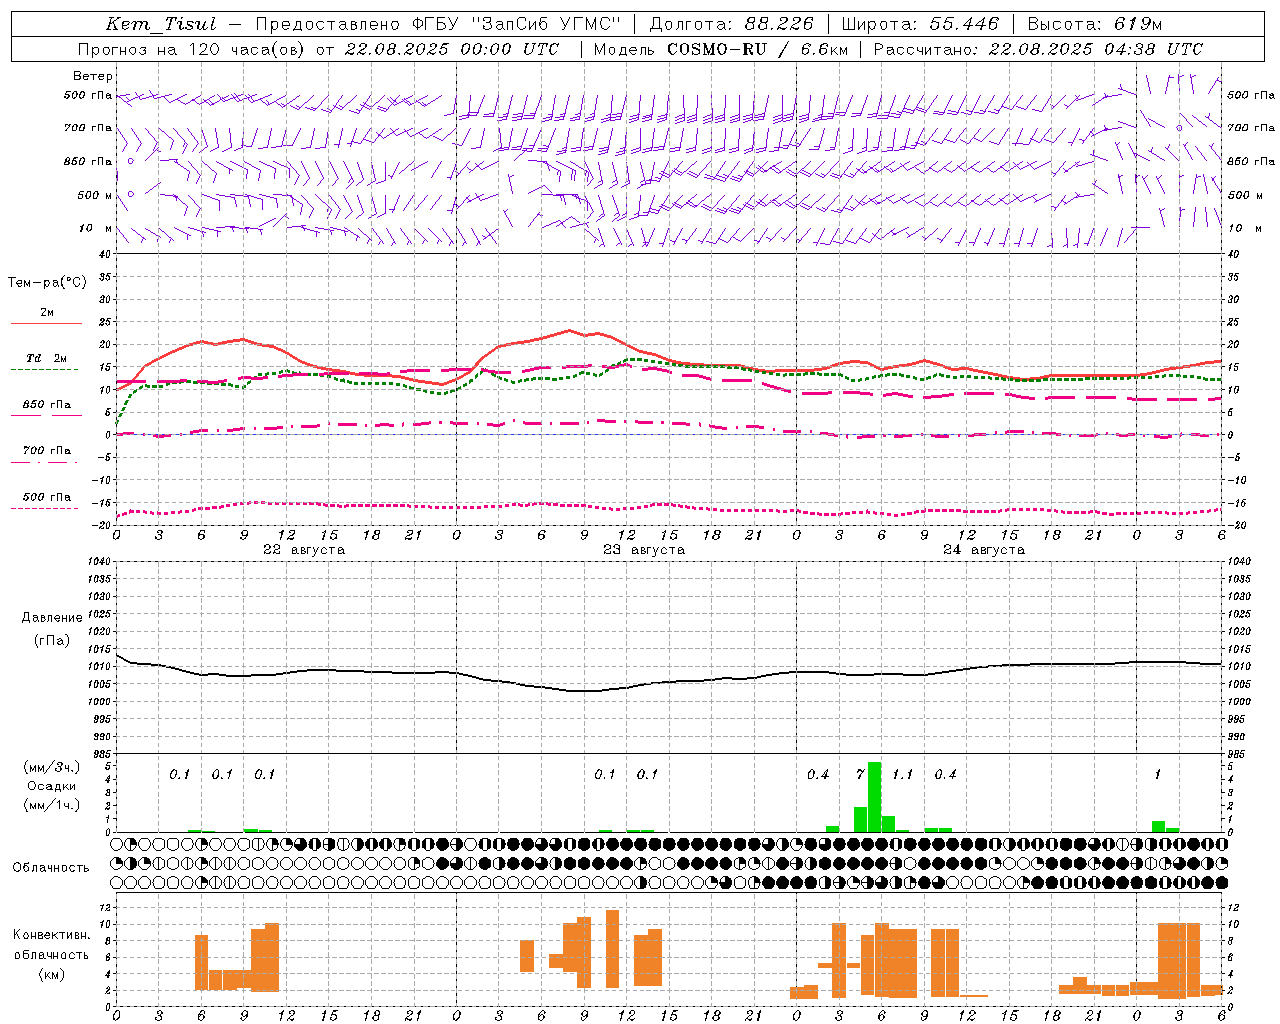Screen dimensions: 1280x1024
Task: Select the (мм/3ч.) precipitation unit label
Action: pos(53,767)
